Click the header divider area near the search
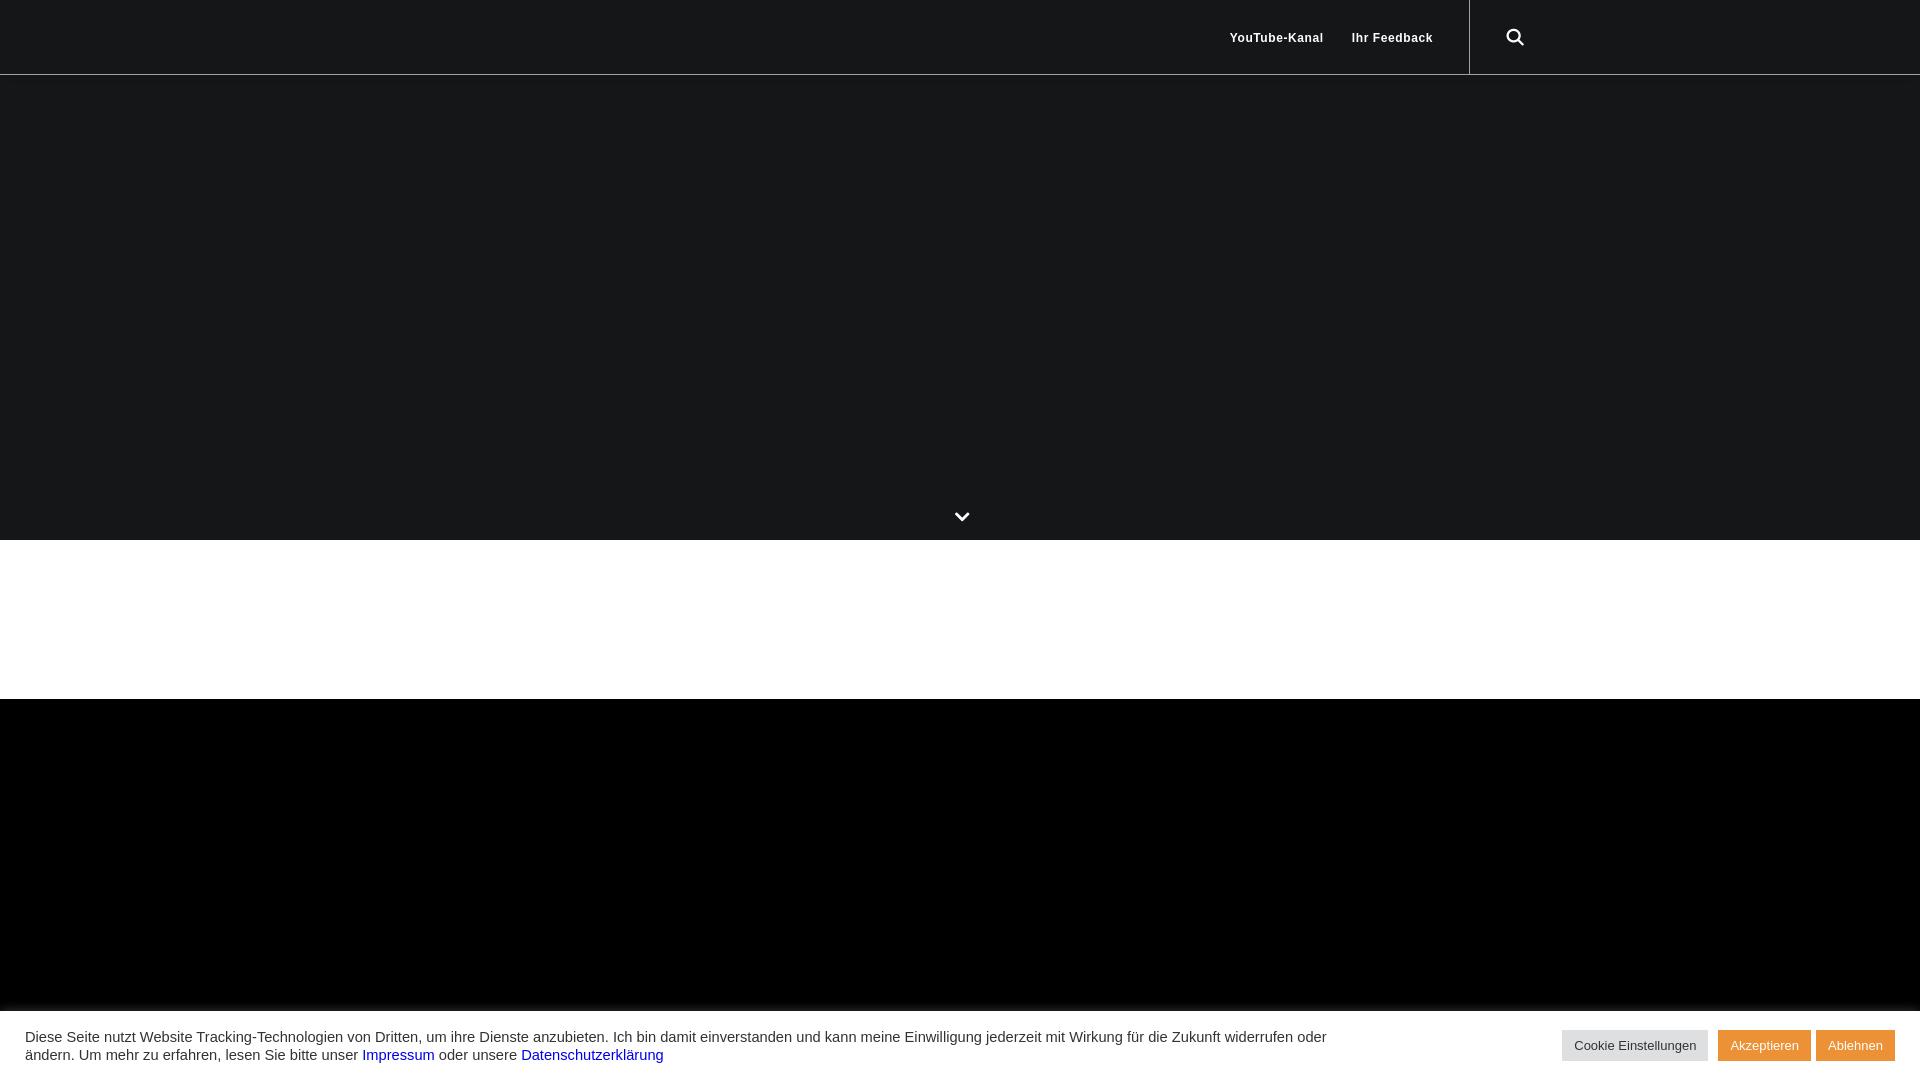Image resolution: width=1920 pixels, height=1080 pixels. [1469, 37]
